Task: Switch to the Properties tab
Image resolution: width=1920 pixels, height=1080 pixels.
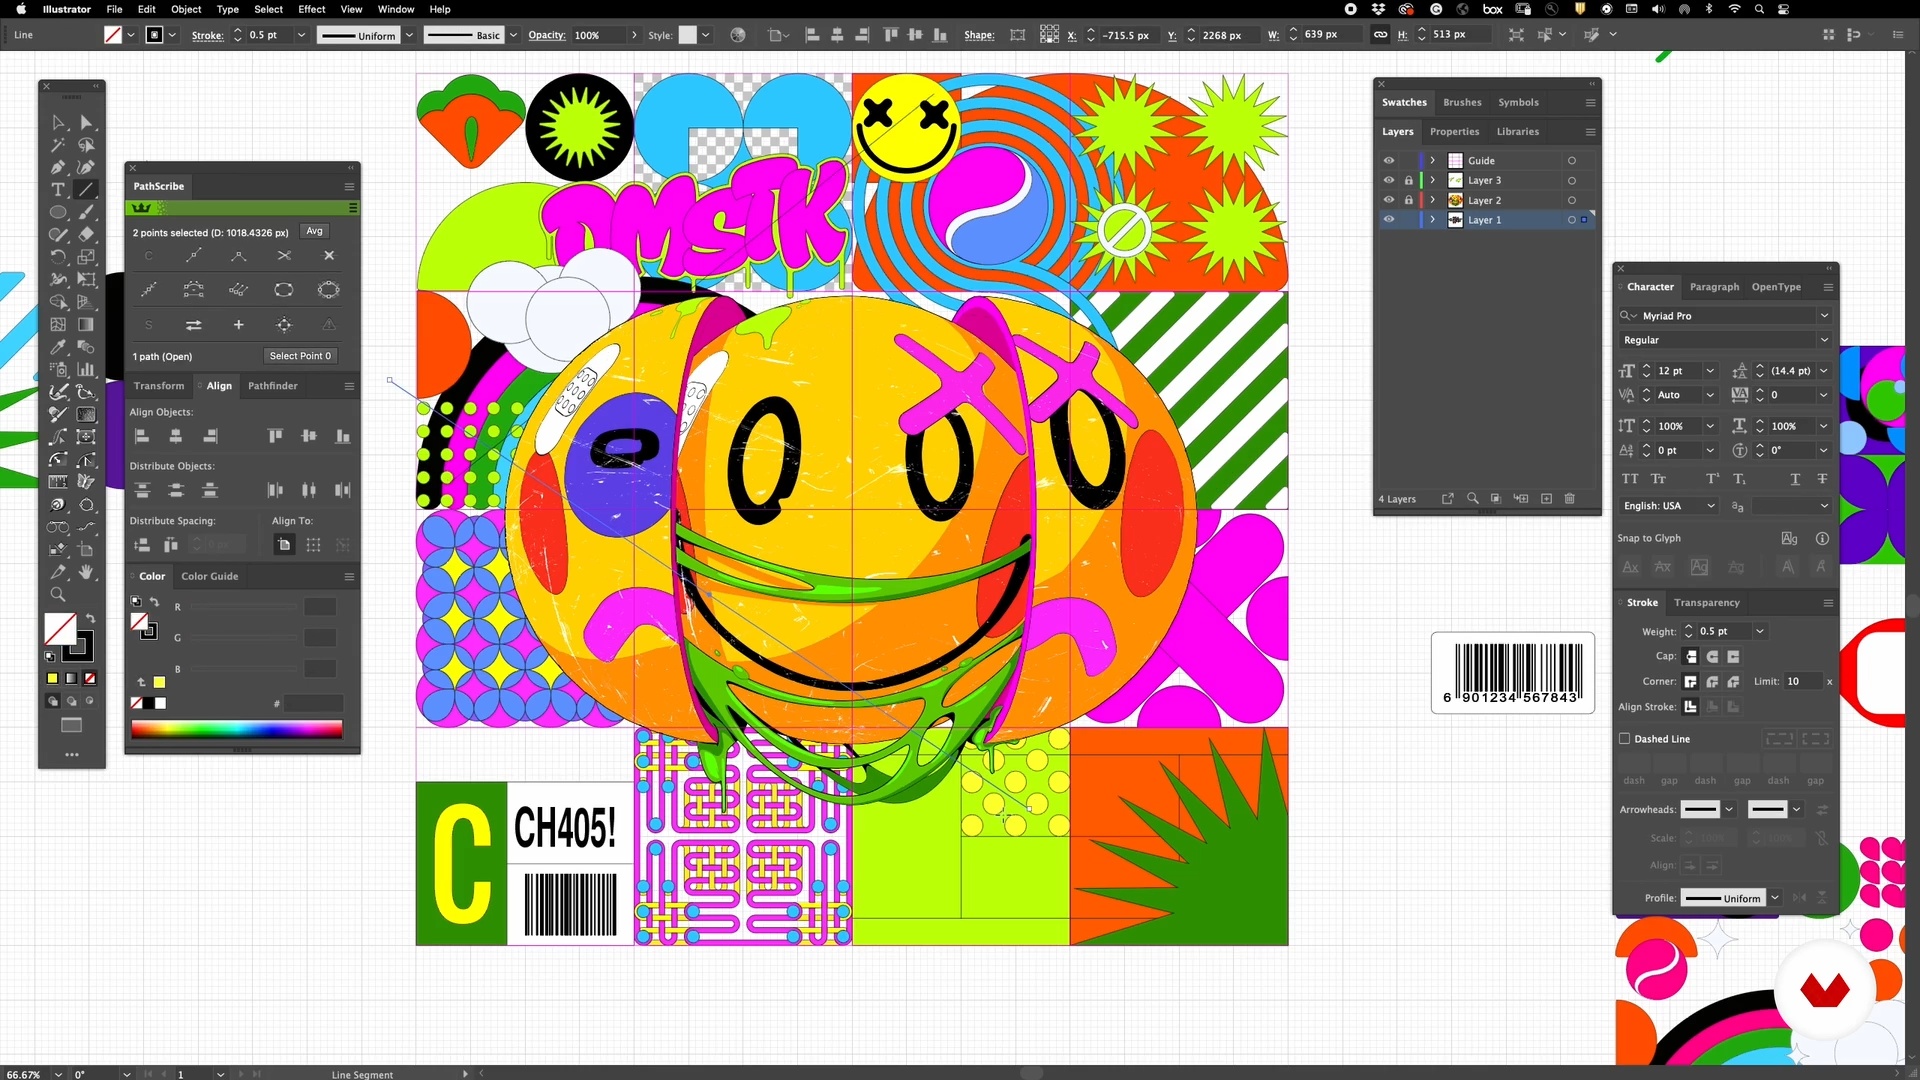Action: pyautogui.click(x=1454, y=132)
